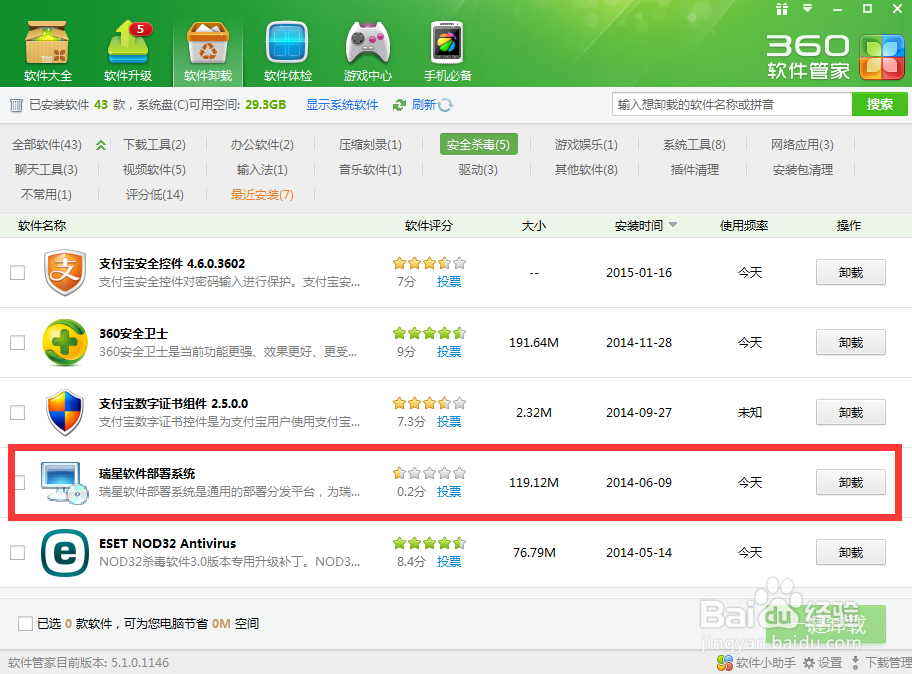Click the 大小 column header
Screen dimensions: 912x674
[533, 226]
